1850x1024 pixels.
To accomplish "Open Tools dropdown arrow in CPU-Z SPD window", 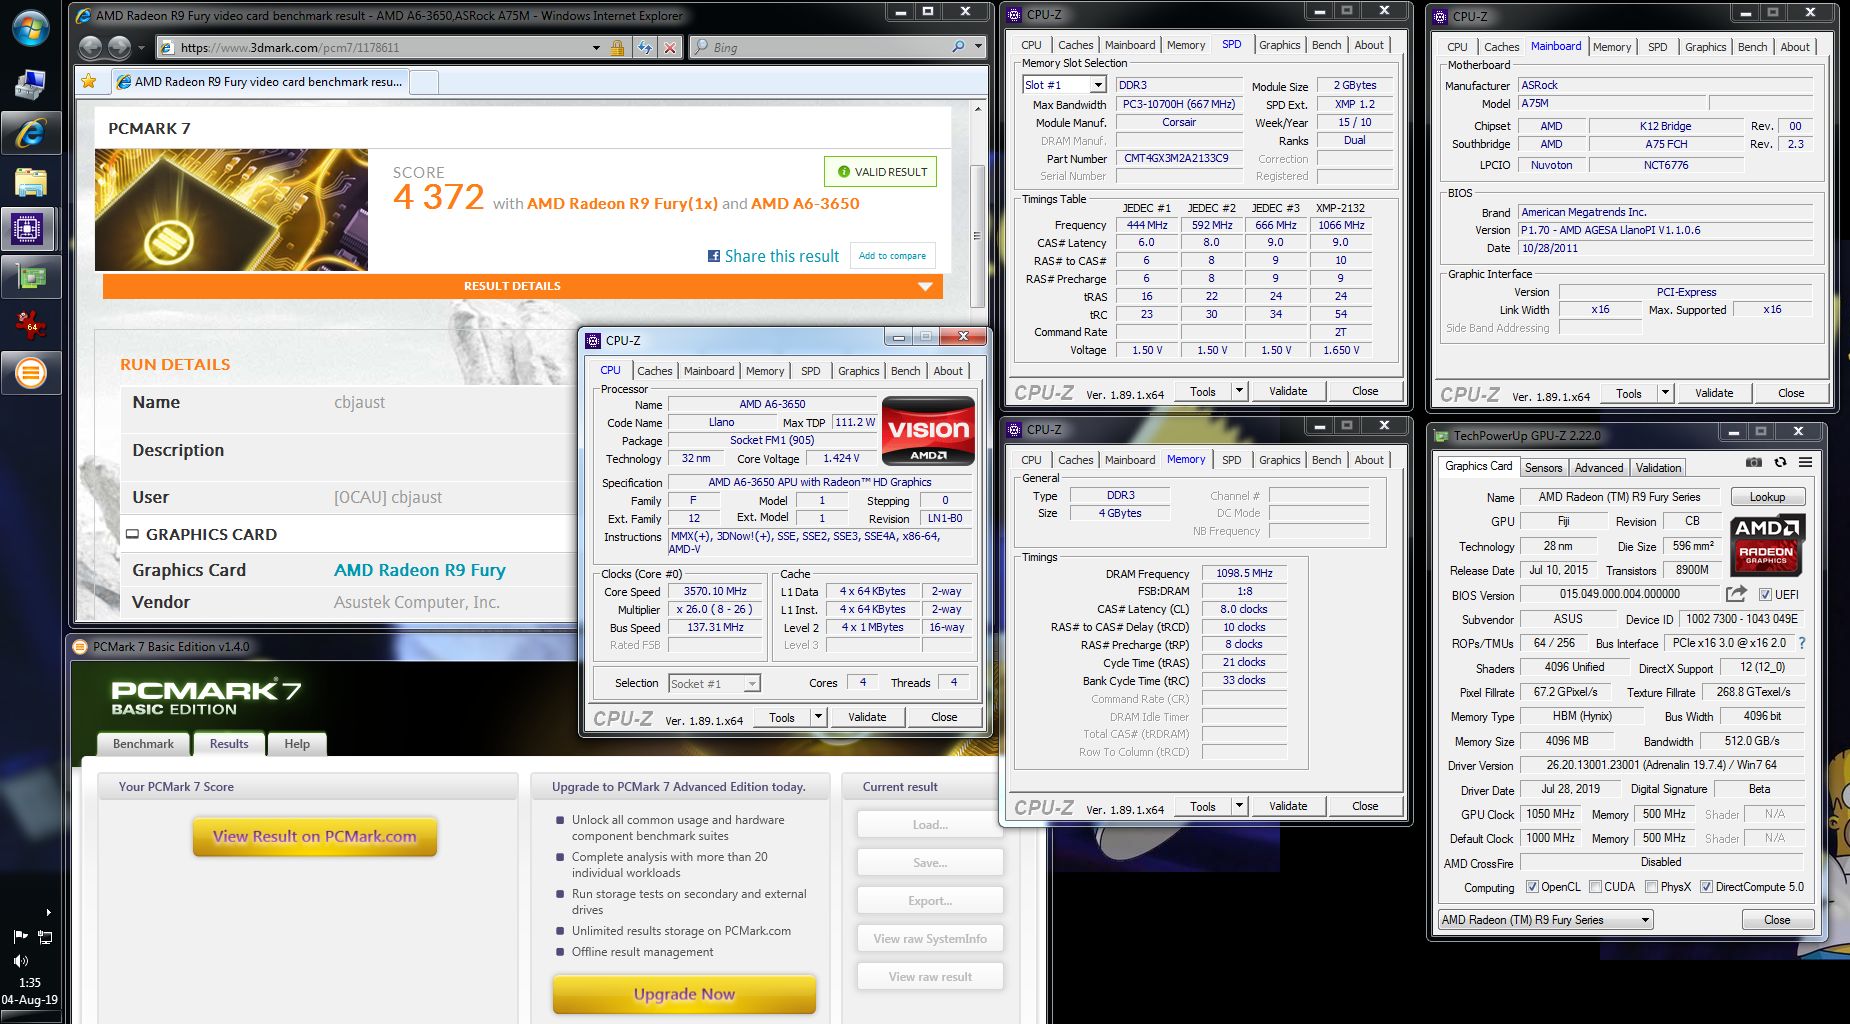I will 1239,391.
